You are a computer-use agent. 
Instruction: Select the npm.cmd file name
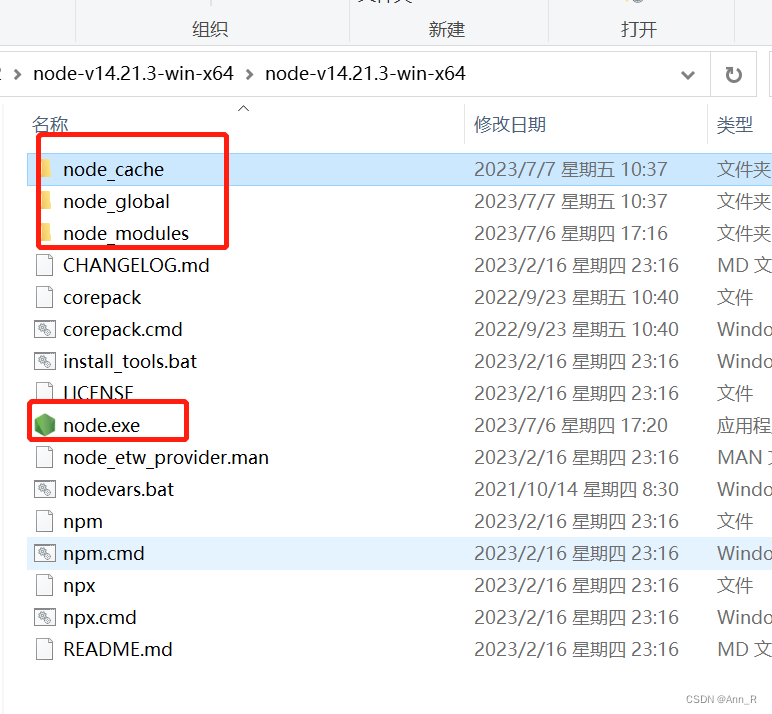click(104, 553)
